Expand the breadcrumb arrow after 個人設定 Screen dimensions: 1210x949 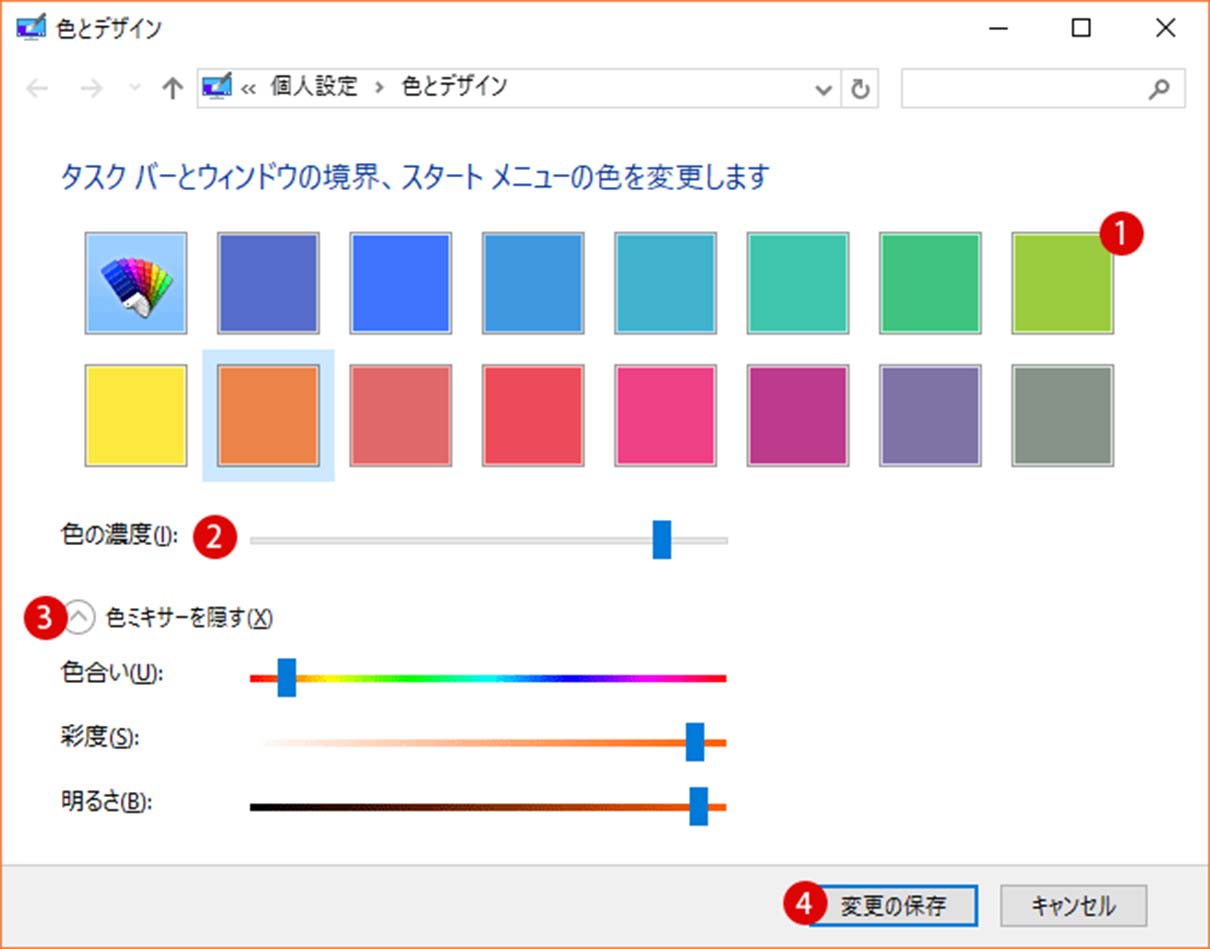click(x=379, y=88)
